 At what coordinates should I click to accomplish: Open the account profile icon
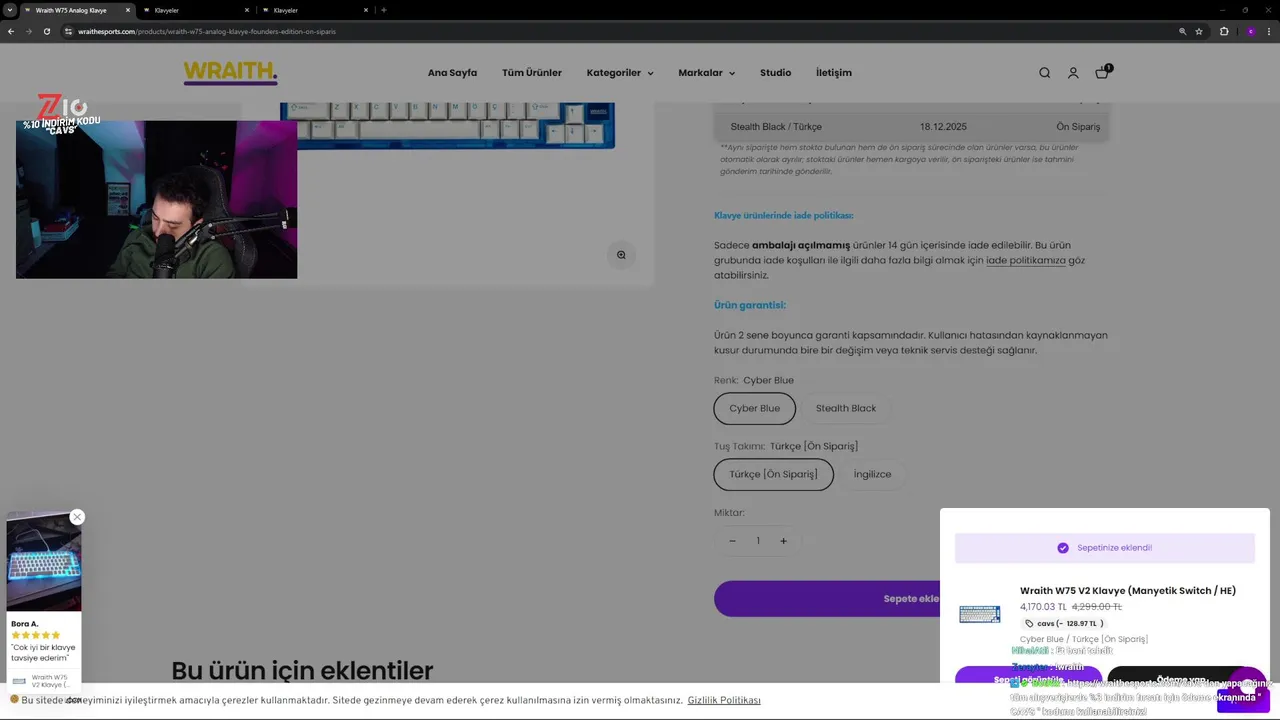click(x=1073, y=73)
